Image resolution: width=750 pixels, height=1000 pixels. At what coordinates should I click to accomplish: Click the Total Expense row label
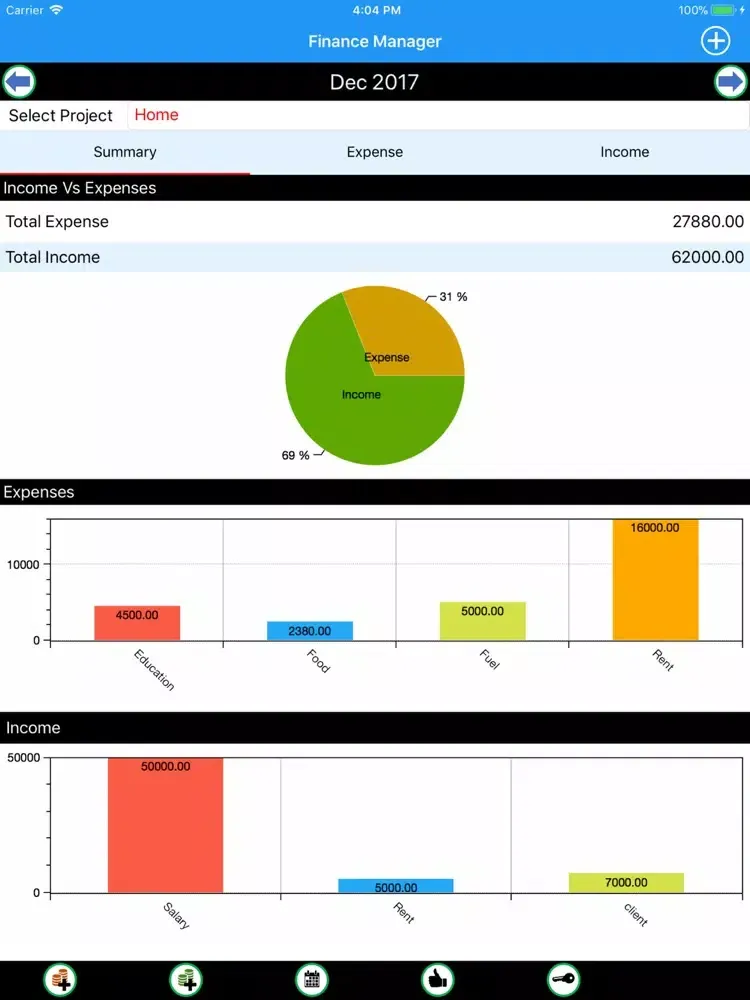(x=57, y=221)
